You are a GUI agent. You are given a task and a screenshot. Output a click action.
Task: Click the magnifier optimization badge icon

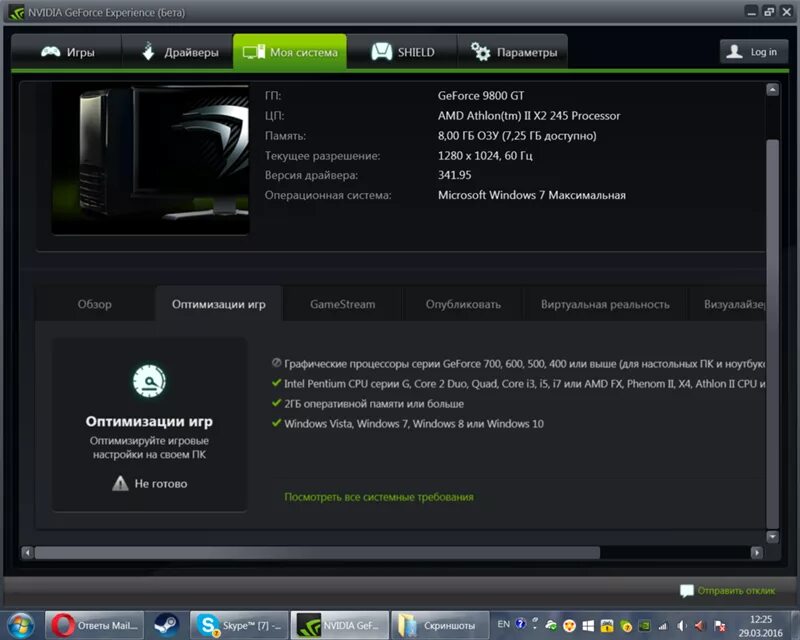[149, 381]
